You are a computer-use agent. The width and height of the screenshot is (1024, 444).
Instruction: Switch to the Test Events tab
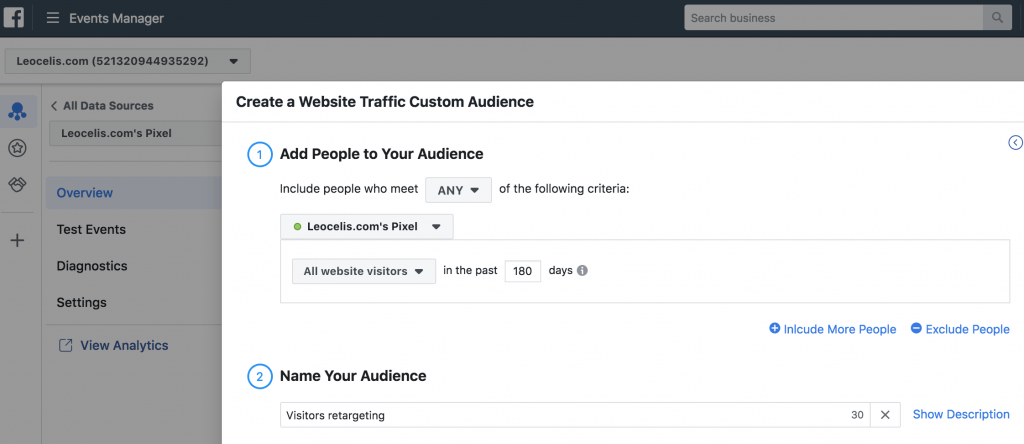click(91, 229)
